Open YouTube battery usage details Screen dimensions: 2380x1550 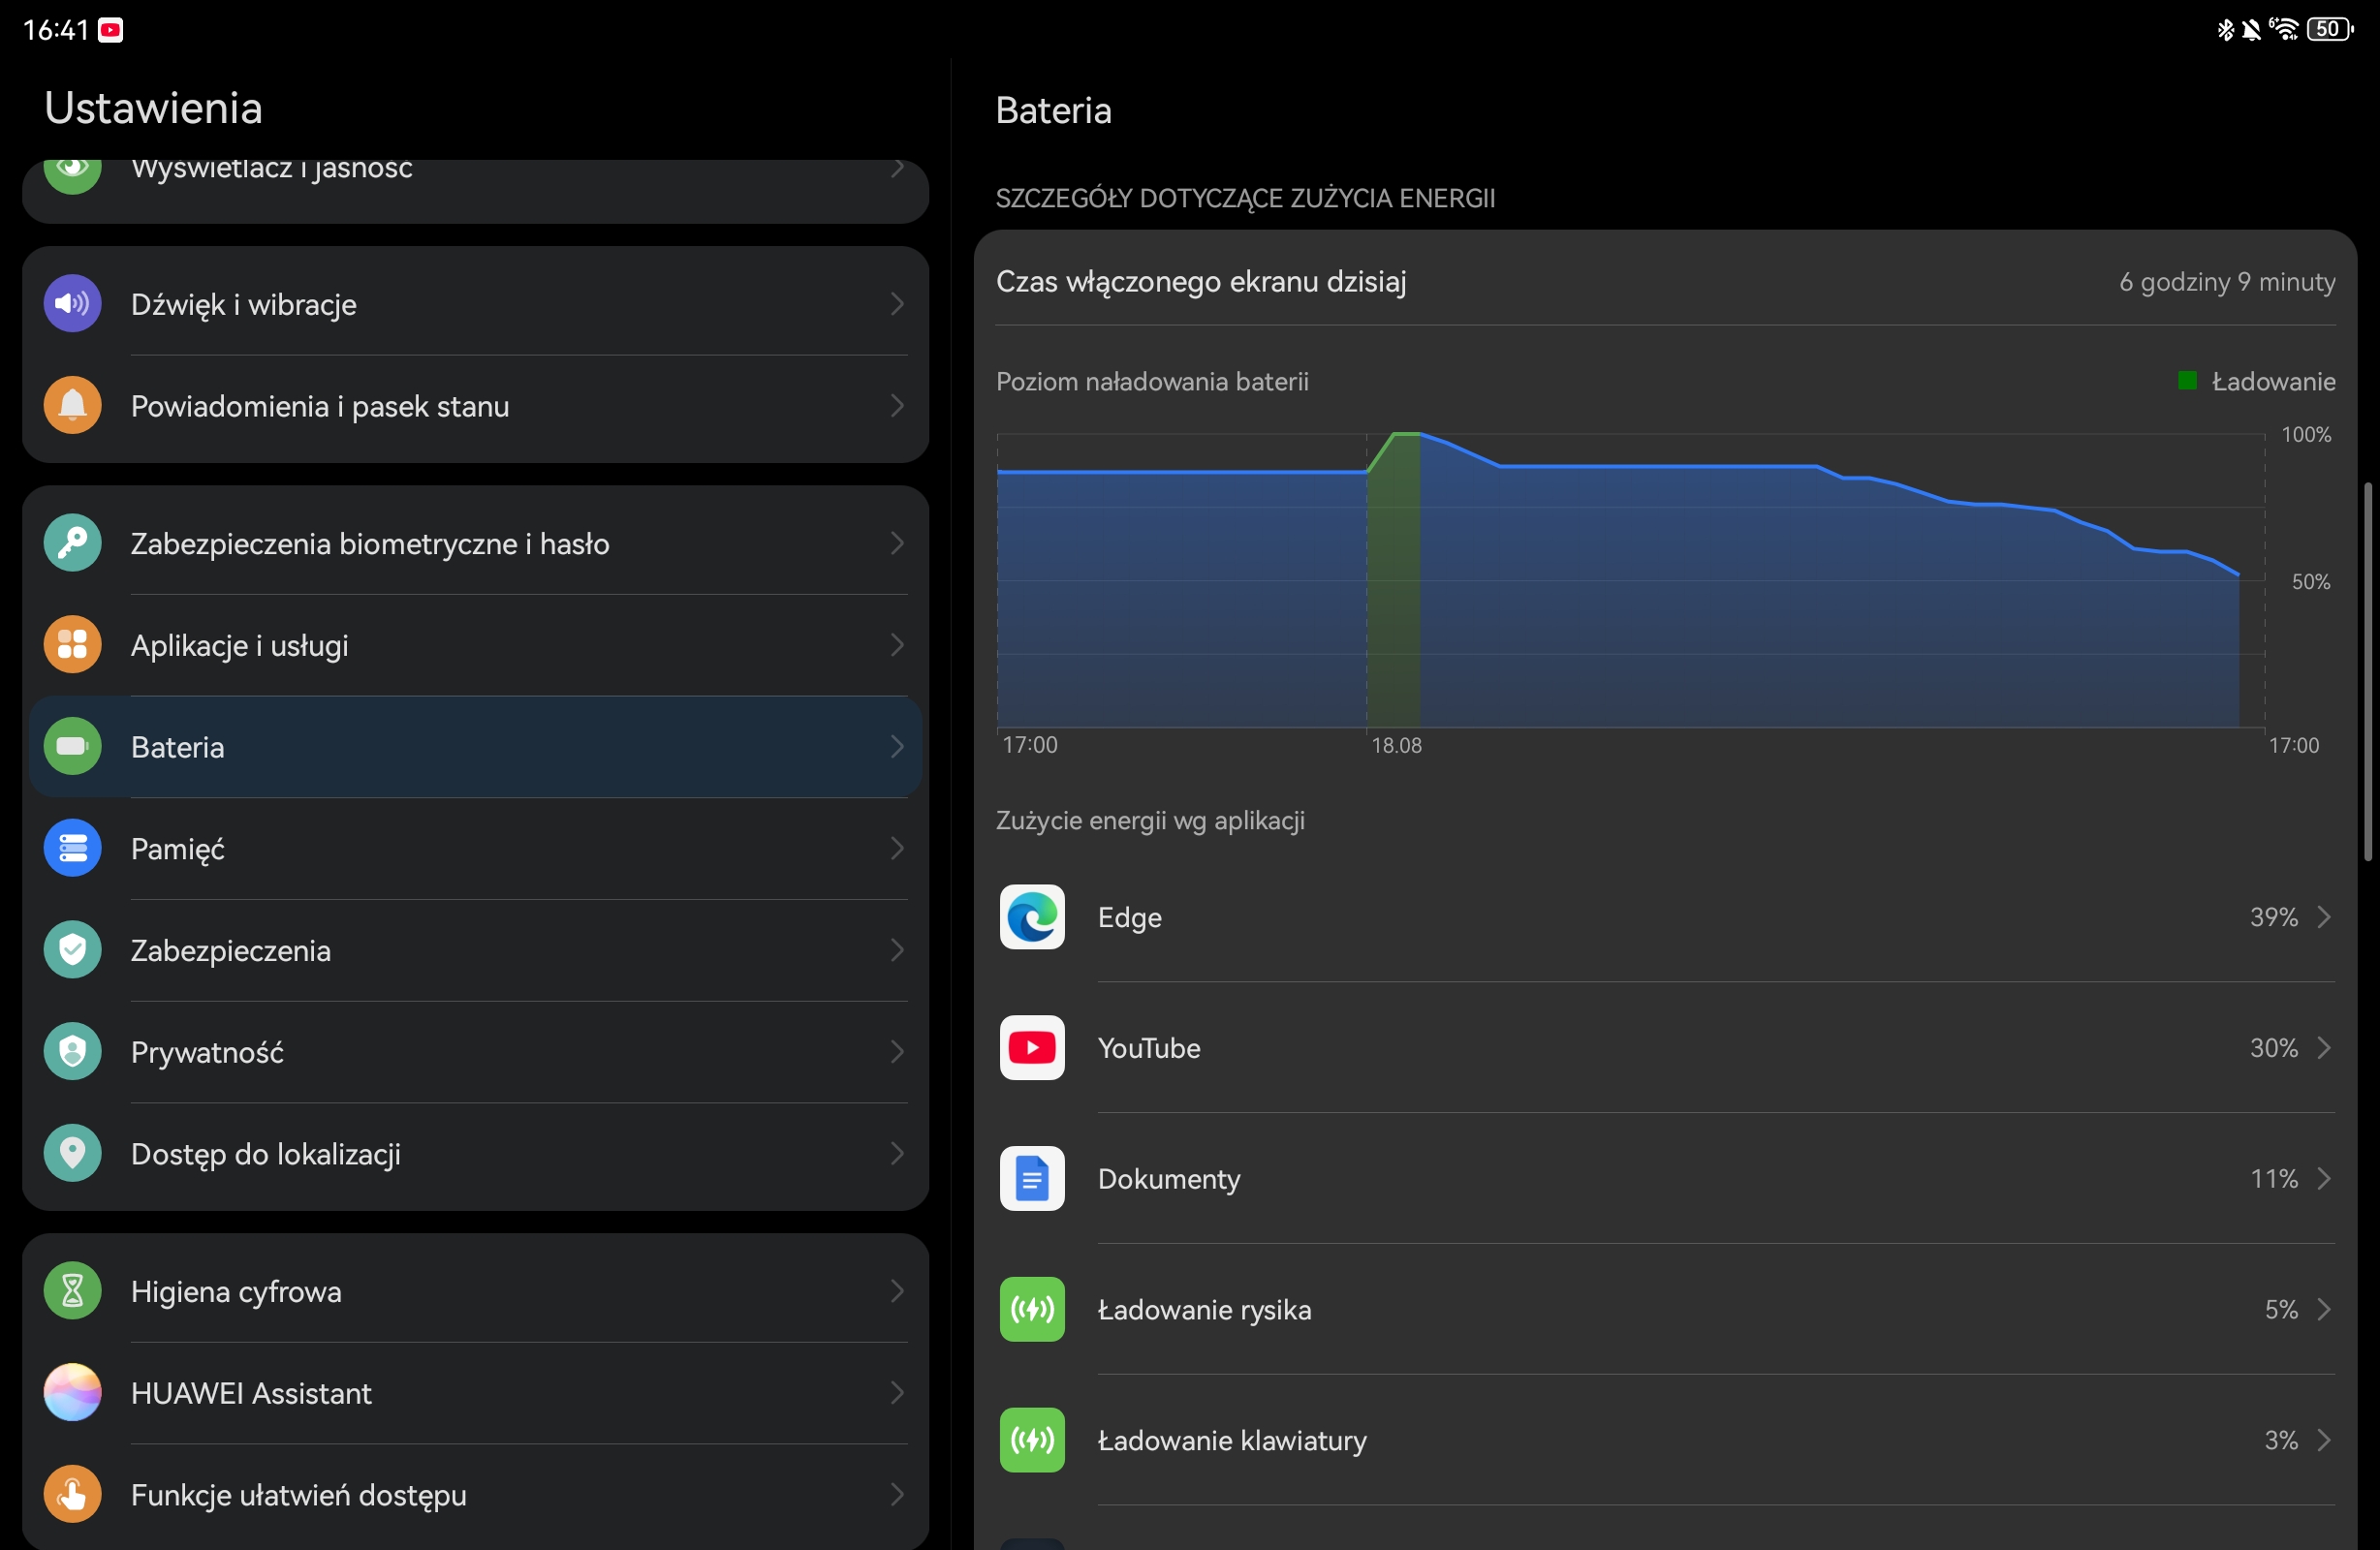(1666, 1047)
